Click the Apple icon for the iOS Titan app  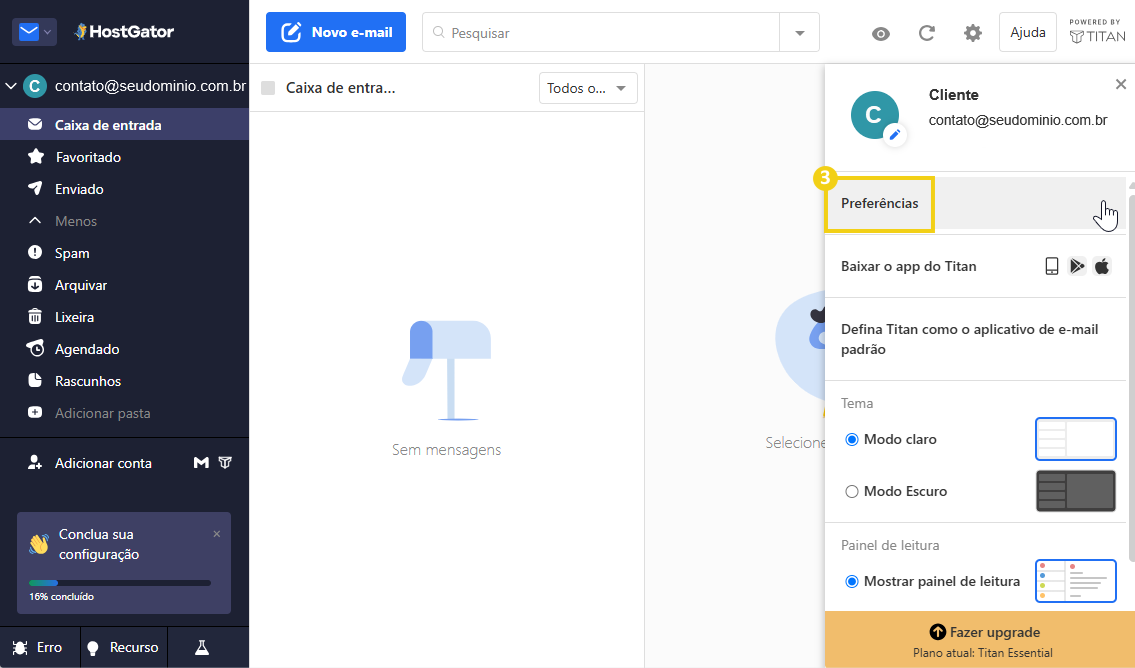click(x=1101, y=266)
